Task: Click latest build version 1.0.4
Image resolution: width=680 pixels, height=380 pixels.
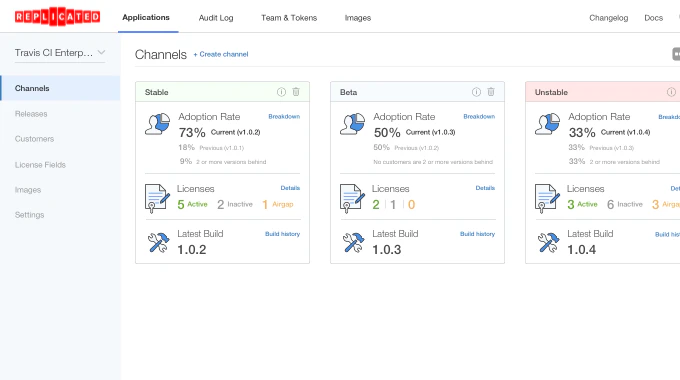Action: (582, 249)
